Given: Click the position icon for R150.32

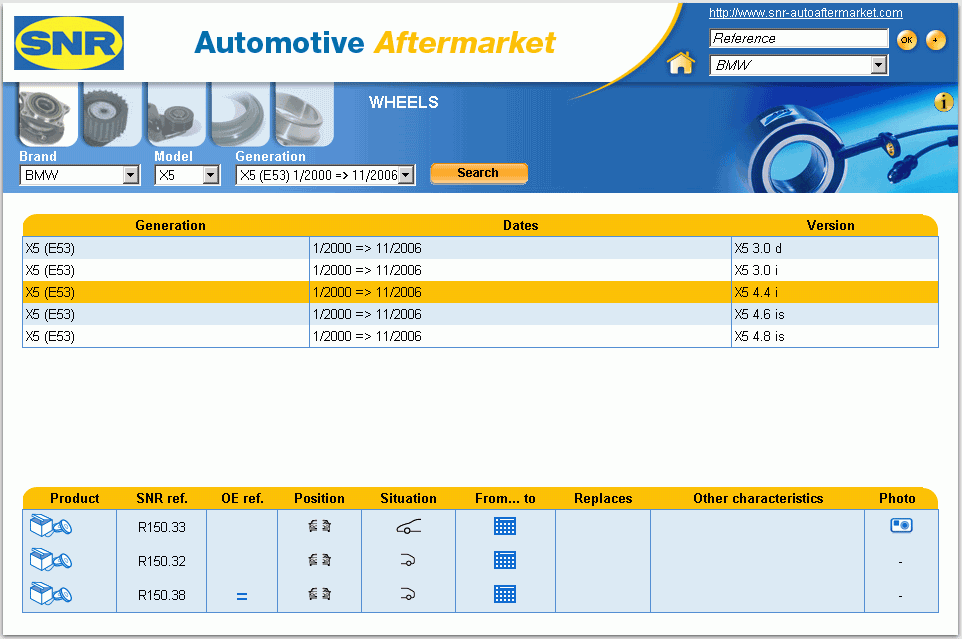Looking at the screenshot, I should point(320,560).
